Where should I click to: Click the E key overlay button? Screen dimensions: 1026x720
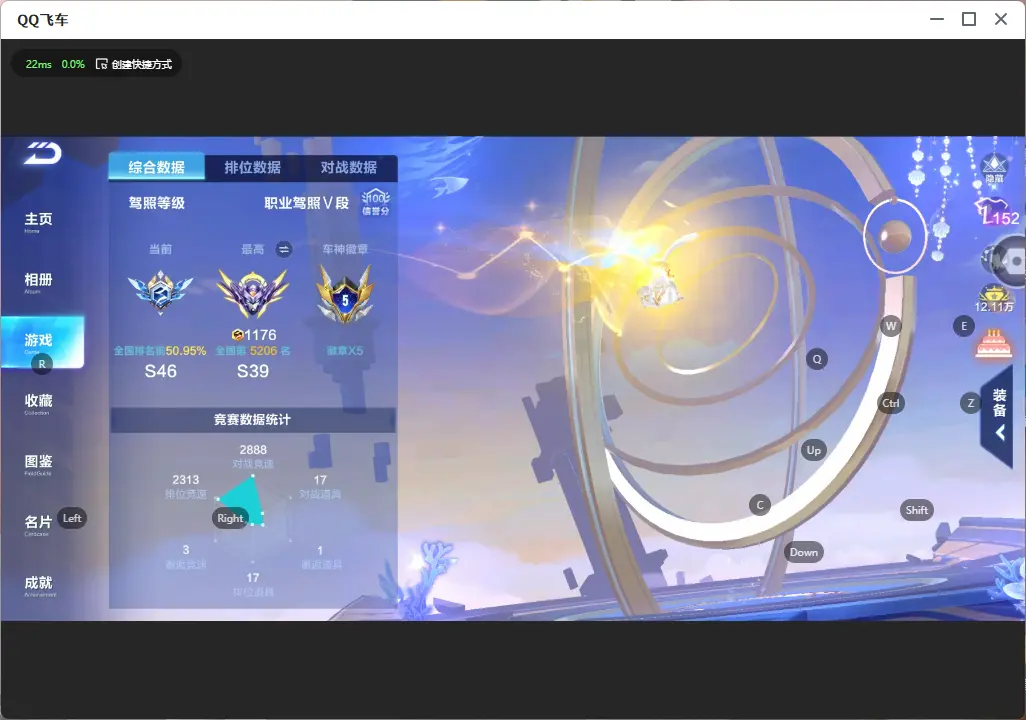(964, 326)
